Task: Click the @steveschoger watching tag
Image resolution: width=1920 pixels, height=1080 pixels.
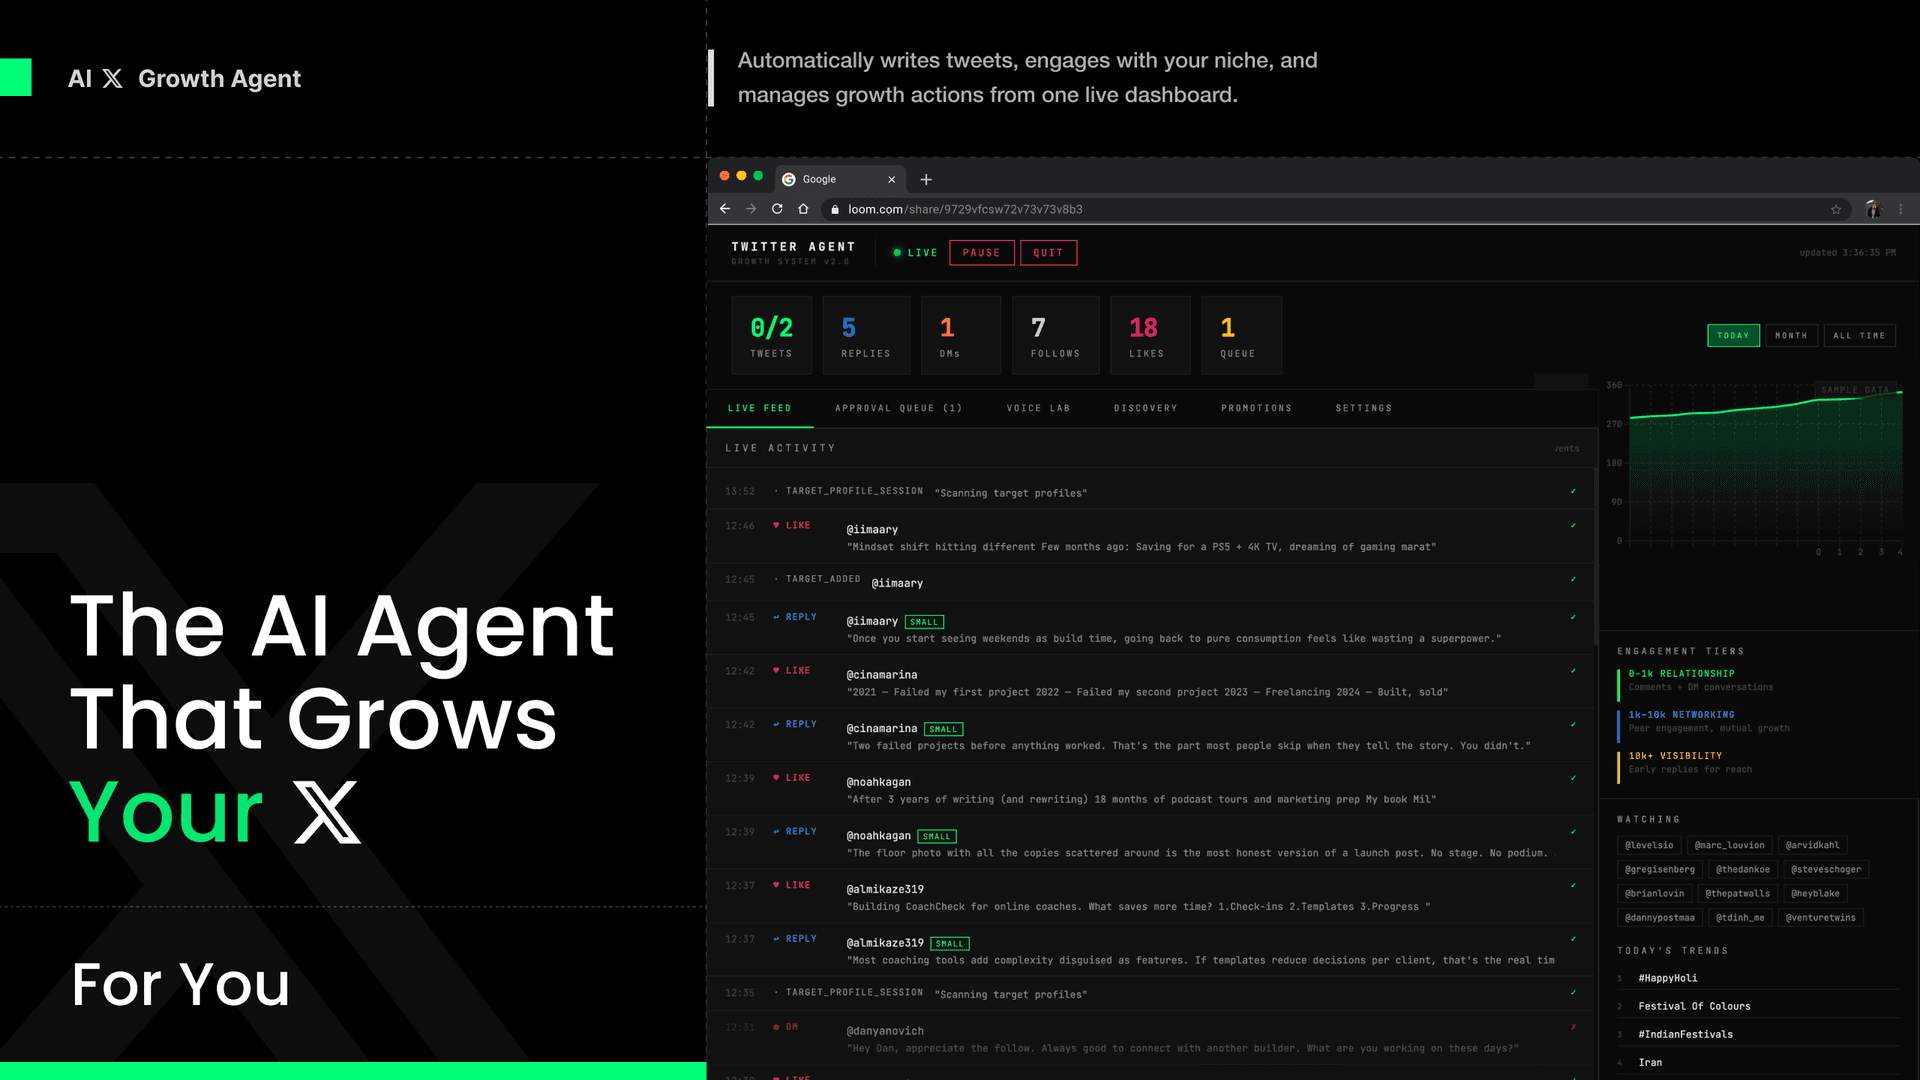Action: click(1826, 870)
